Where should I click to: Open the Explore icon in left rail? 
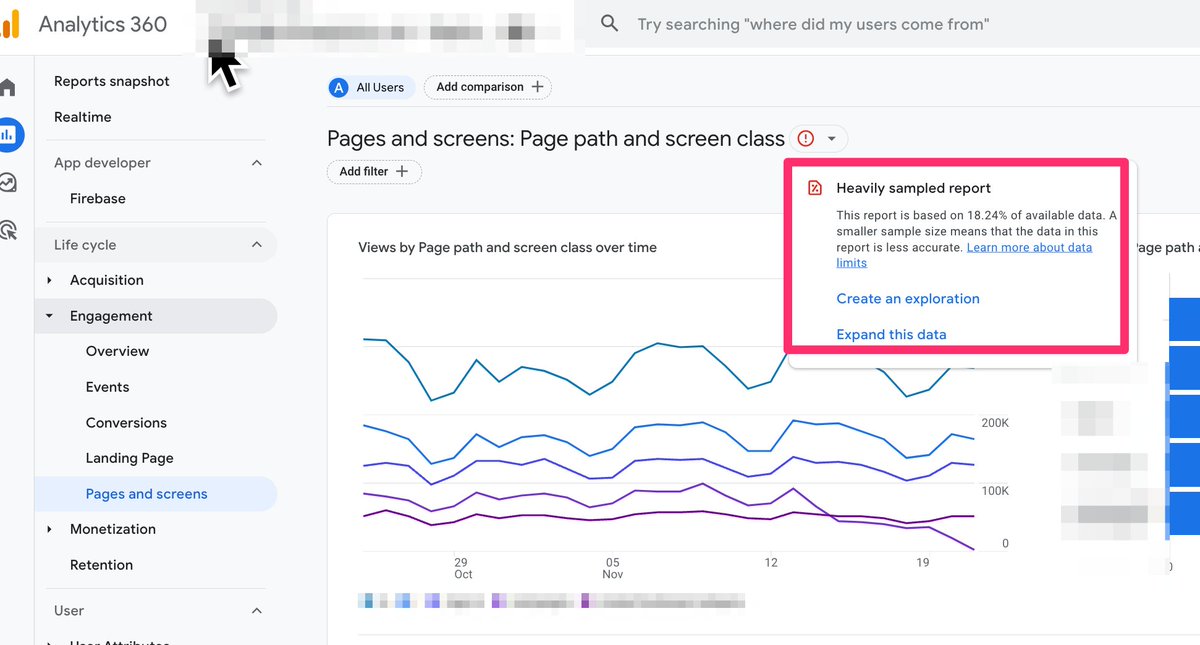point(8,183)
